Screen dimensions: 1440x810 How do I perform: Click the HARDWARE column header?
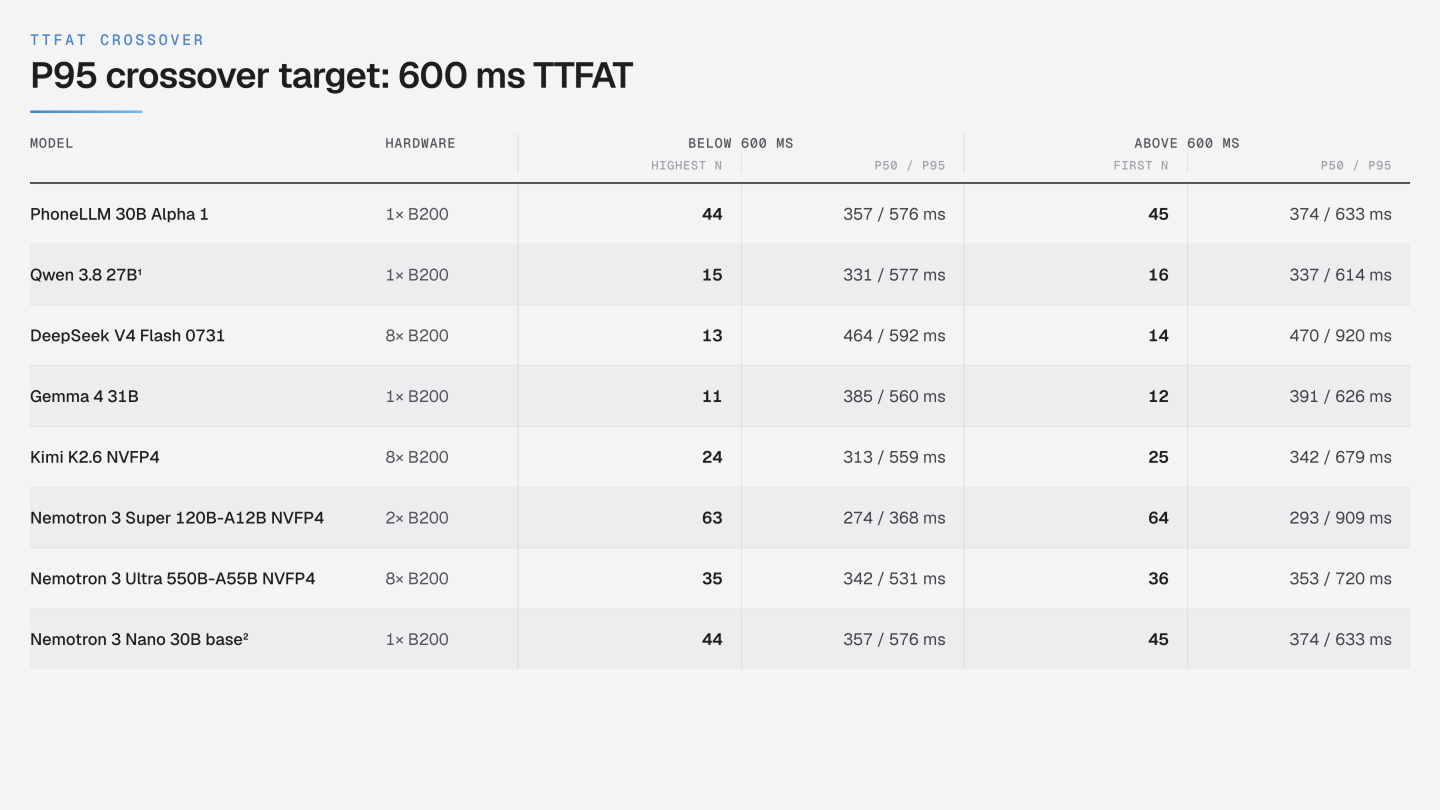(x=420, y=143)
